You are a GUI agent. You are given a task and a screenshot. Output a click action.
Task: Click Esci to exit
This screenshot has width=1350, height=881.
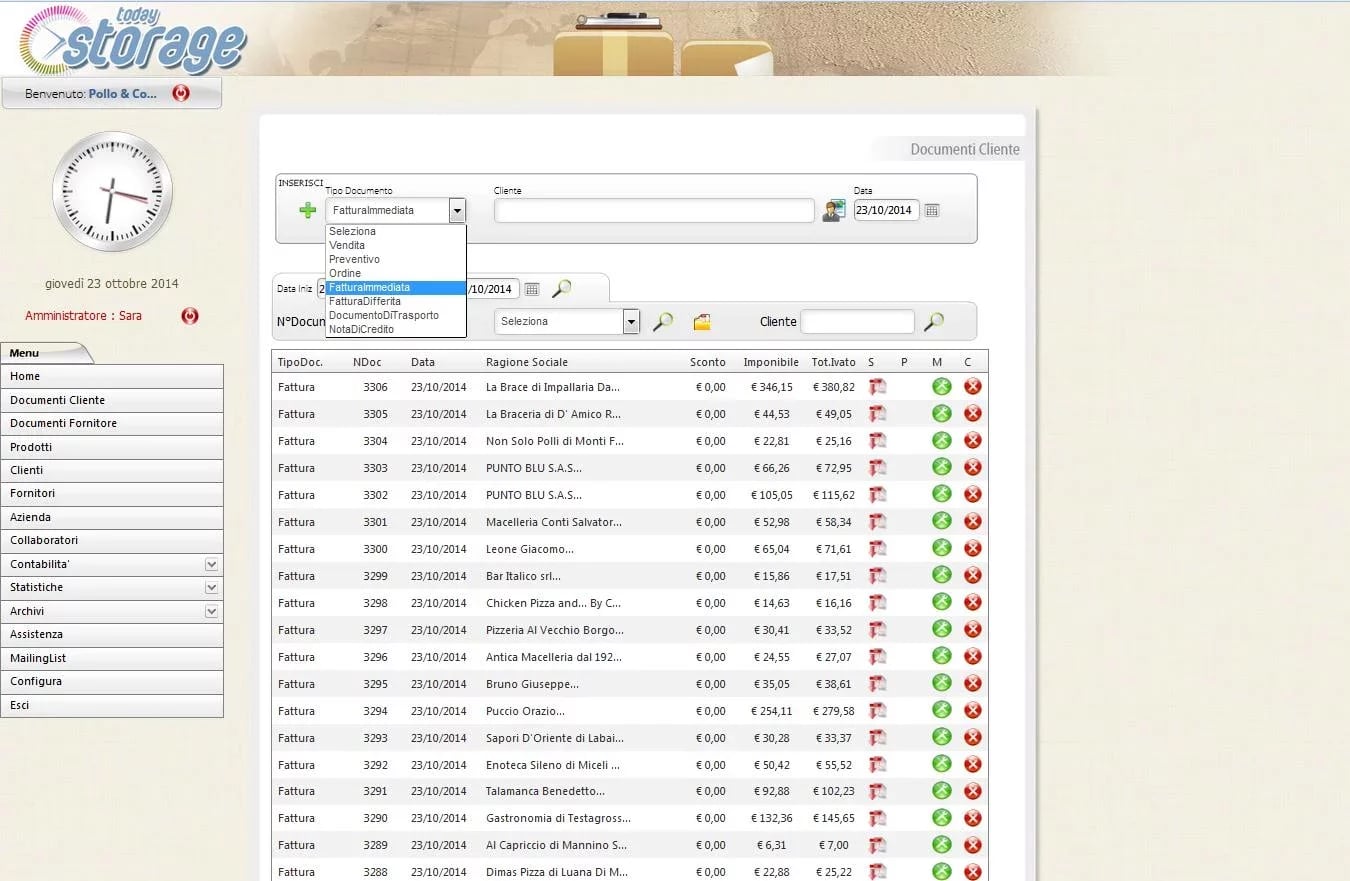(112, 705)
